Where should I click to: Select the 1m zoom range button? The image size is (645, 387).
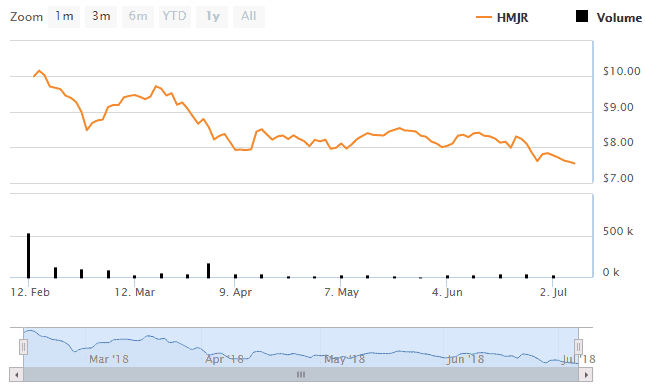click(x=64, y=17)
